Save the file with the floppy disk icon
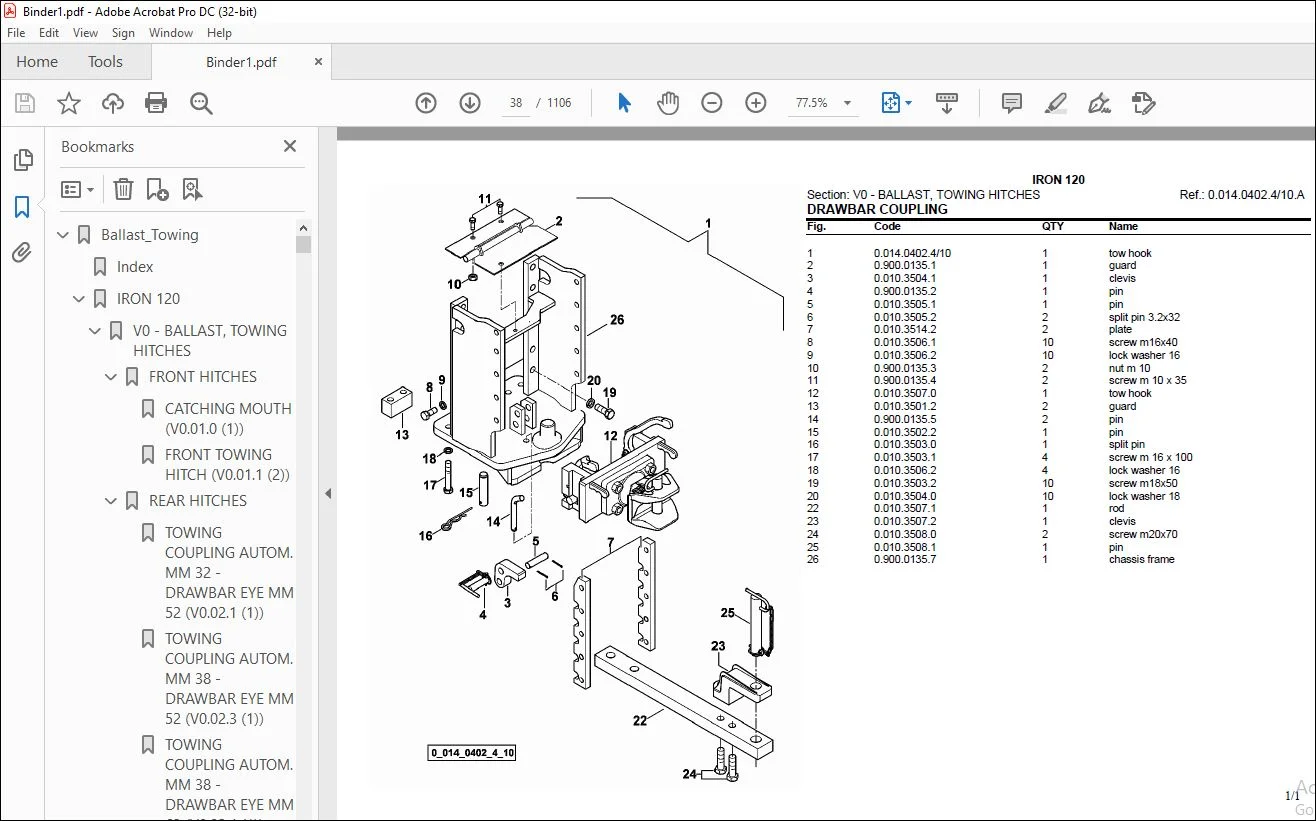Viewport: 1316px width, 821px height. coord(25,103)
